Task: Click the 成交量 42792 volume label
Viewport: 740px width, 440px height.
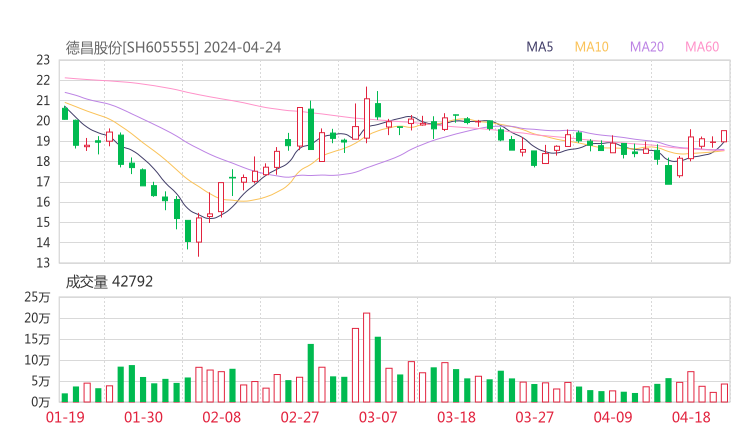Action: click(109, 282)
